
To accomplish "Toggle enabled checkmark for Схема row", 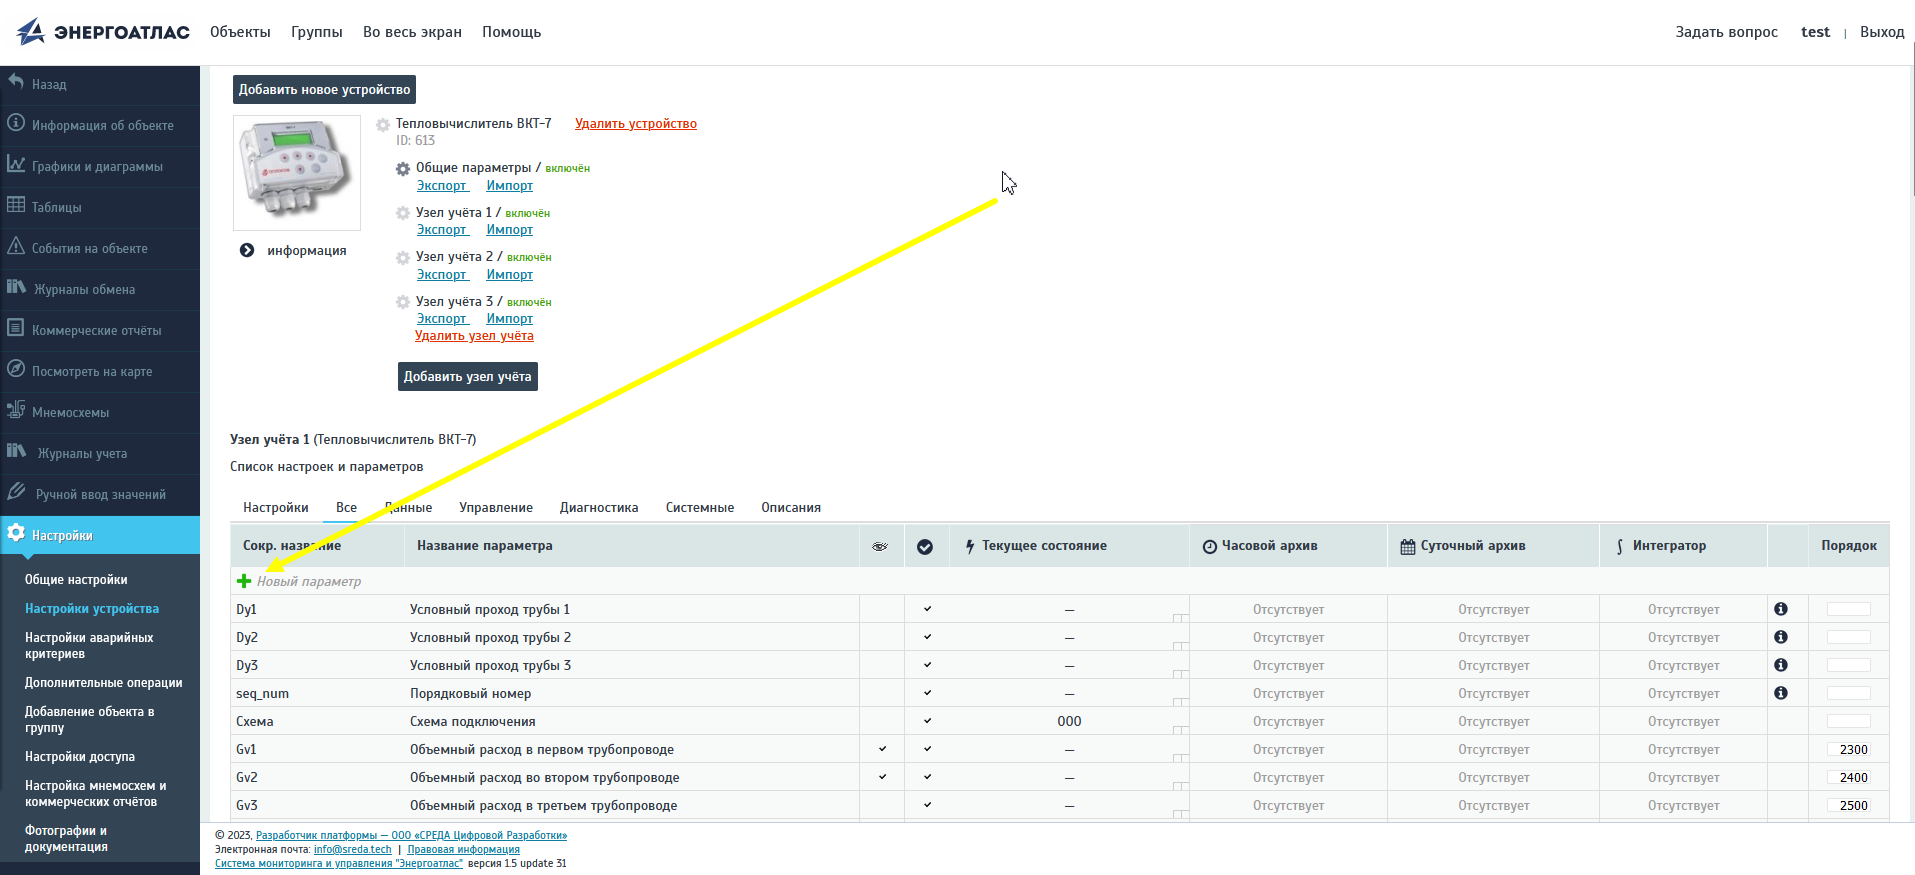I will pyautogui.click(x=927, y=721).
